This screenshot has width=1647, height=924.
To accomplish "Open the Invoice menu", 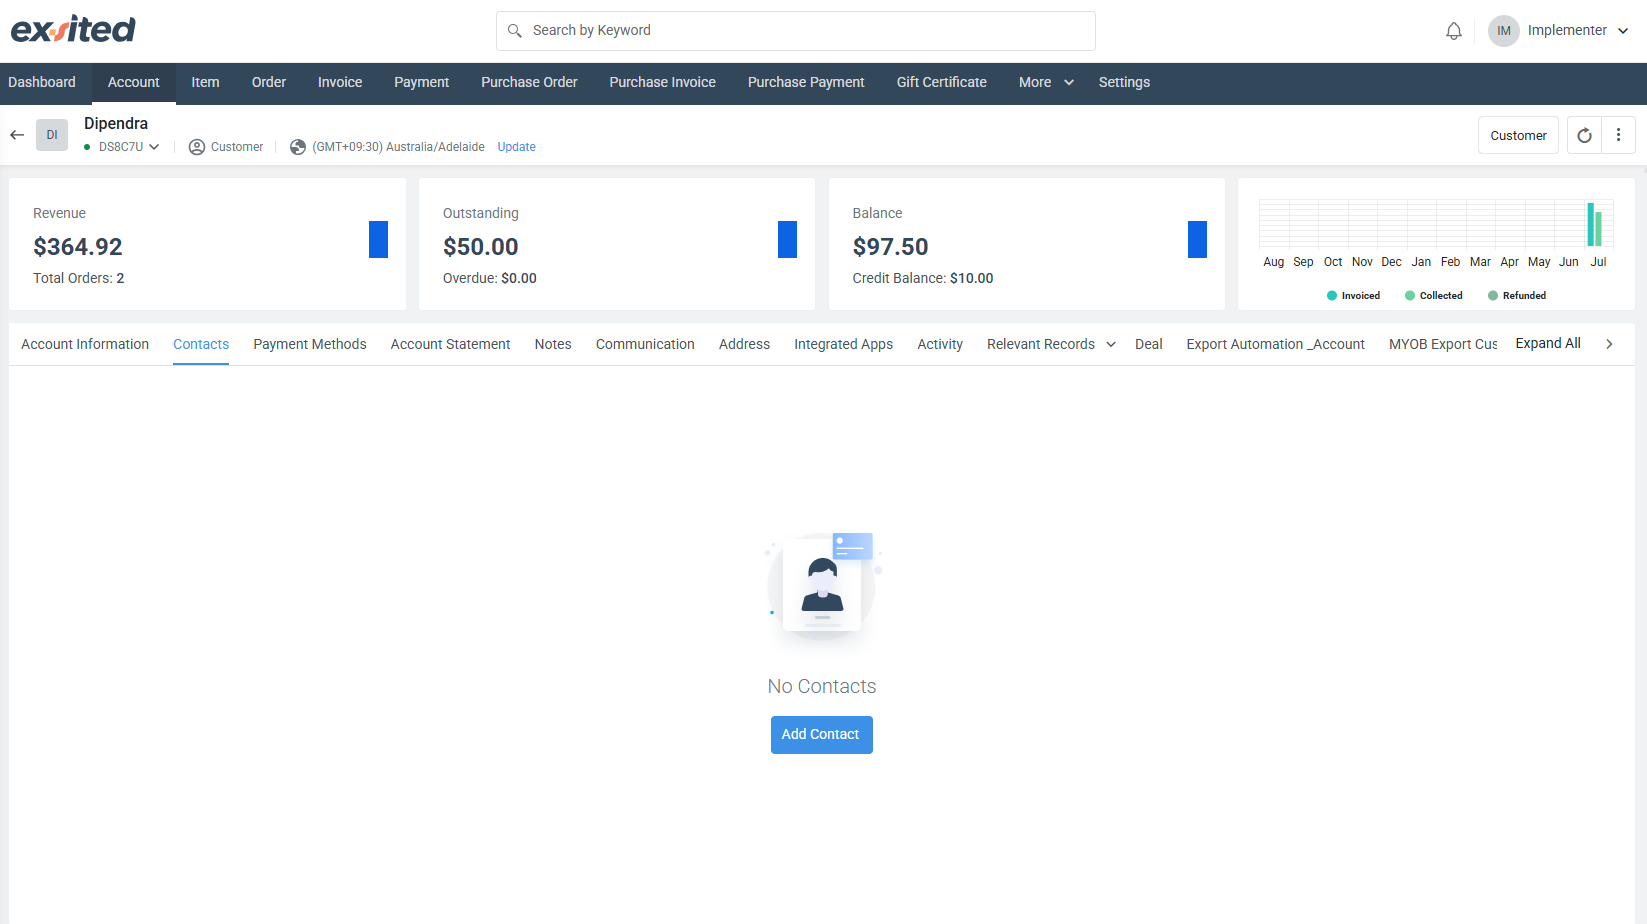I will (340, 83).
